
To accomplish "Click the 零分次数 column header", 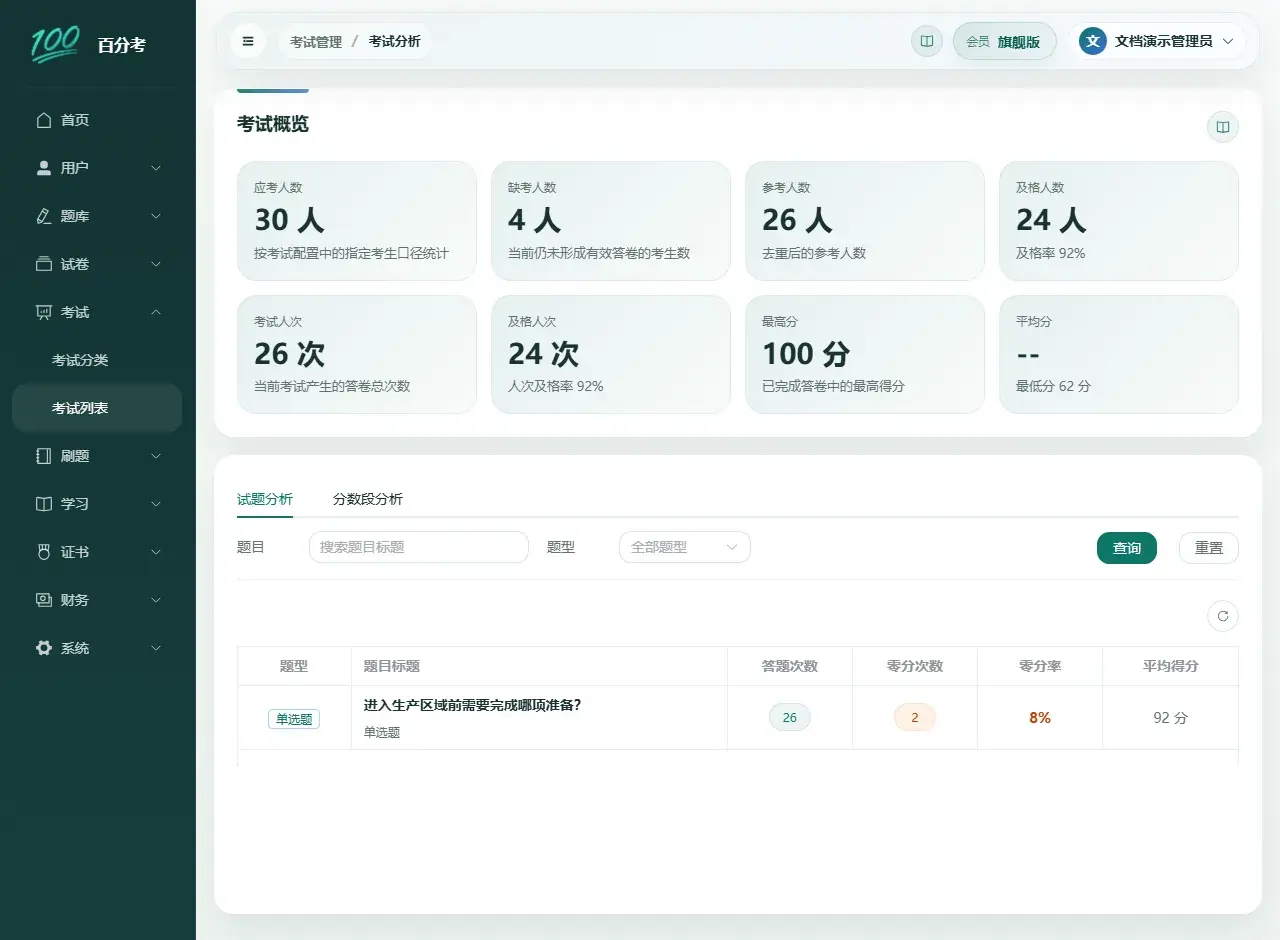I will (915, 666).
